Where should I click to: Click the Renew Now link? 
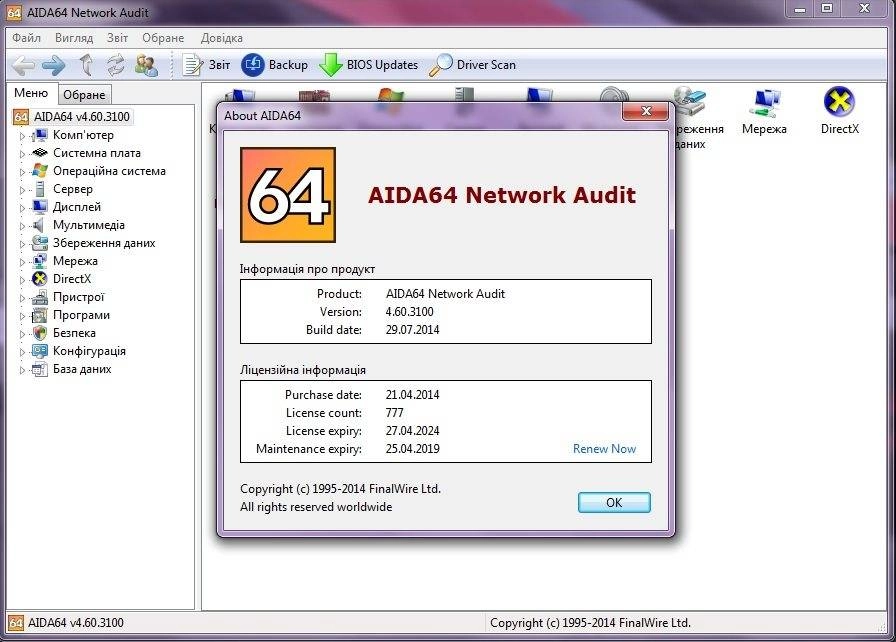[x=604, y=449]
